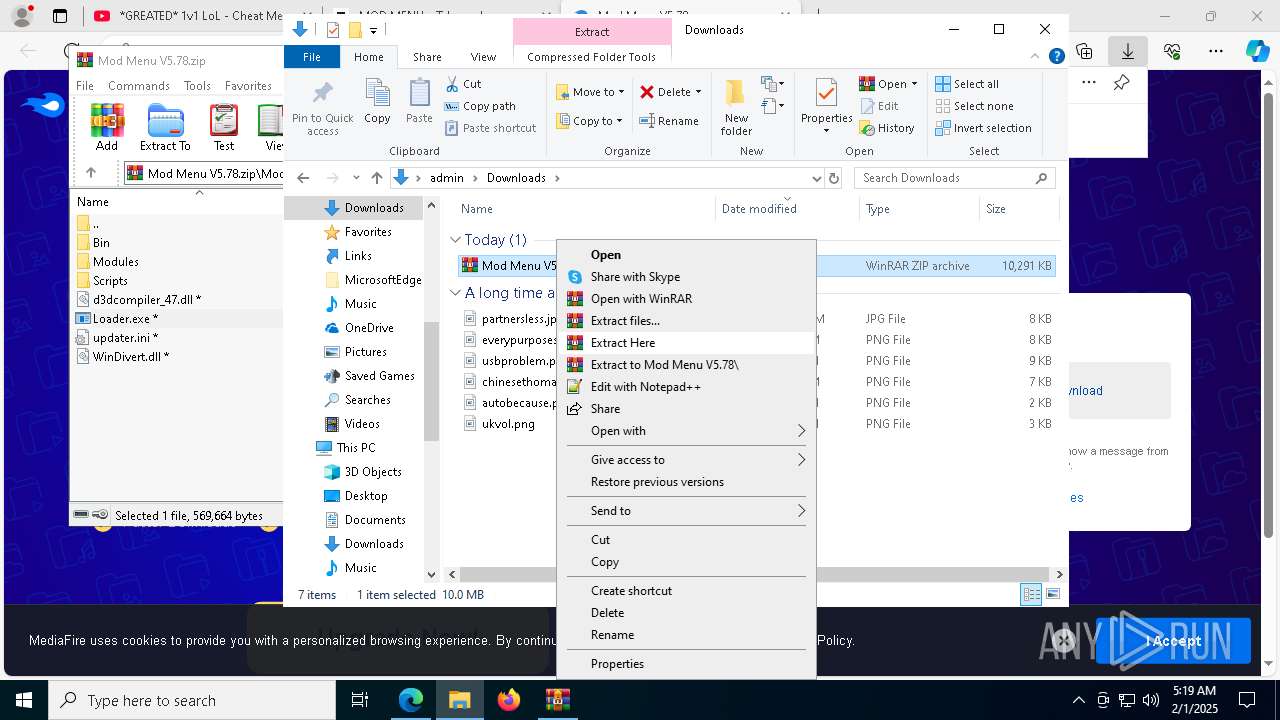Collapse the Today group
This screenshot has width=1280, height=720.
point(456,240)
